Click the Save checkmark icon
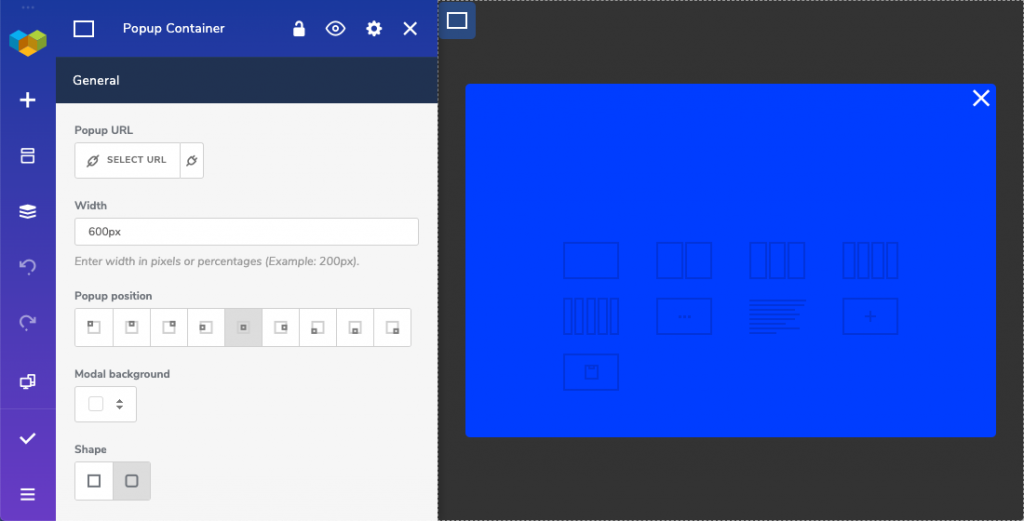 click(x=27, y=439)
